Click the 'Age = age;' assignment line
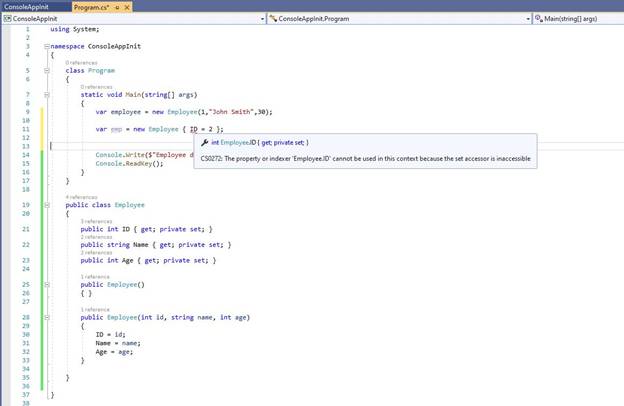624x406 pixels. 114,352
